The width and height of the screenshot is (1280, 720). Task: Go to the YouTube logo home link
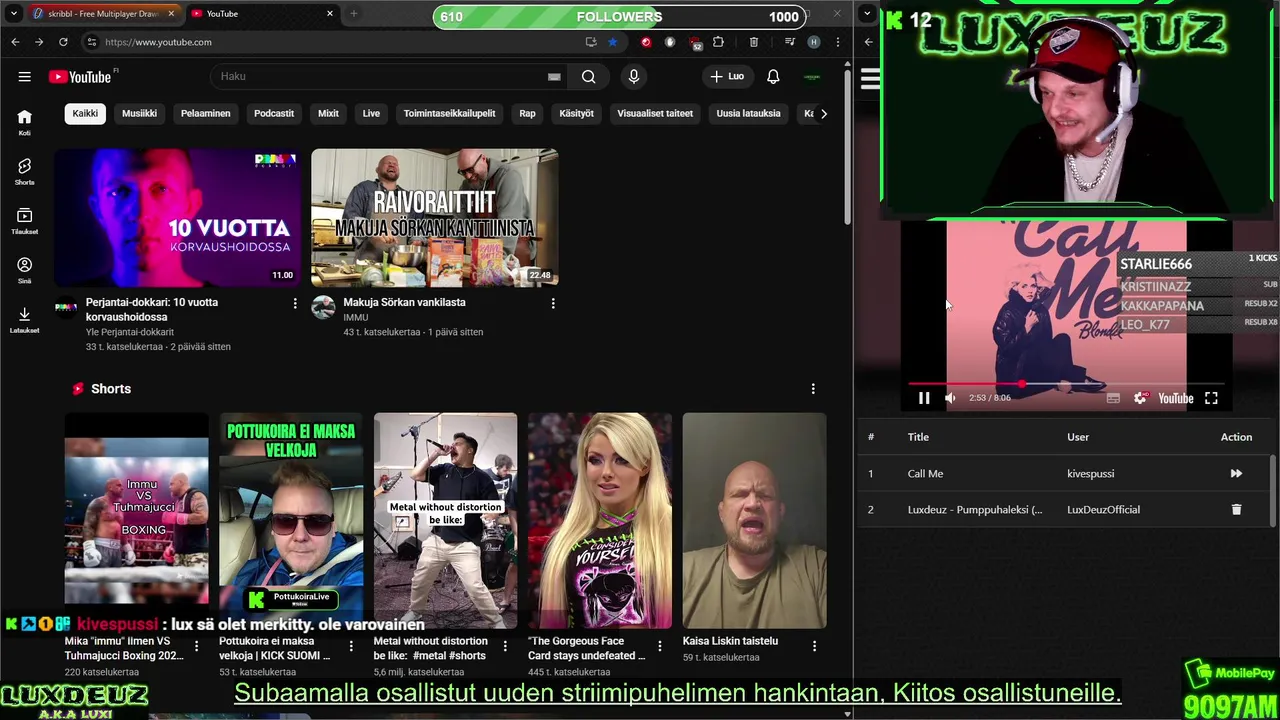click(x=80, y=77)
